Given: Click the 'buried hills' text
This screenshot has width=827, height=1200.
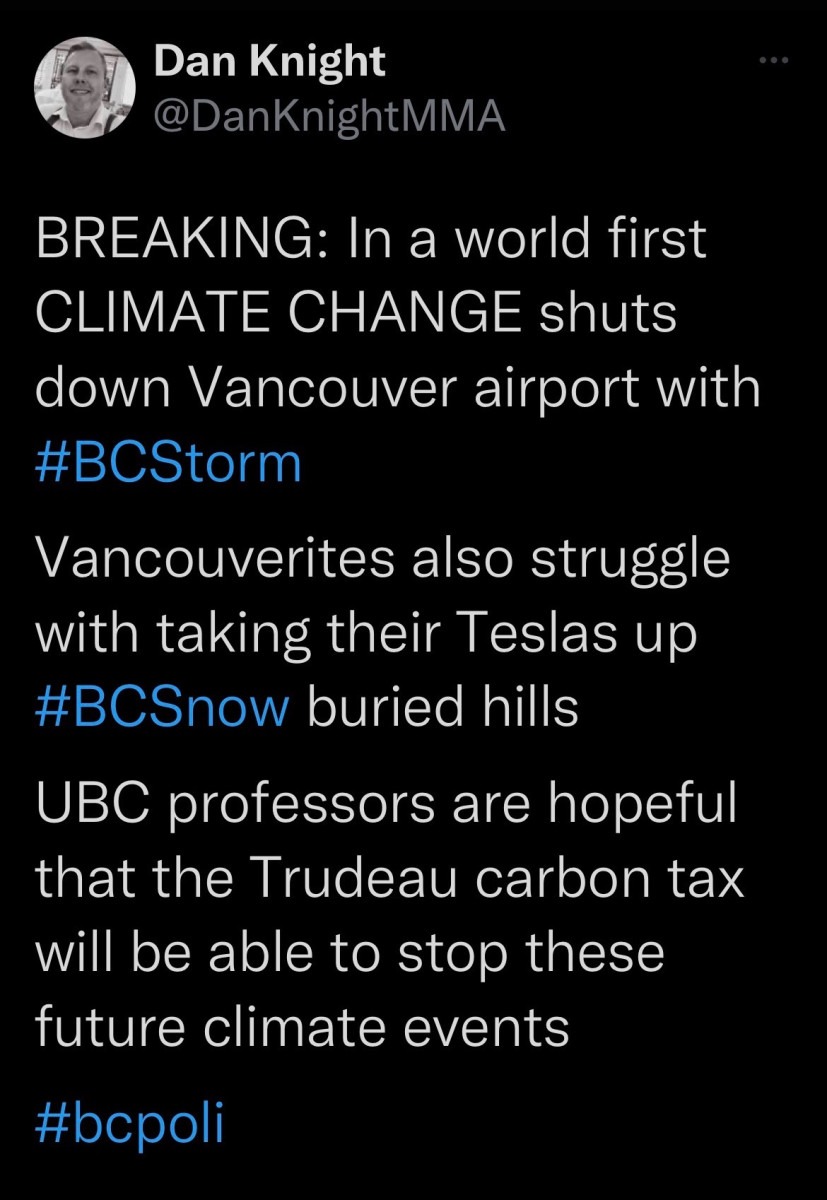Looking at the screenshot, I should 442,707.
